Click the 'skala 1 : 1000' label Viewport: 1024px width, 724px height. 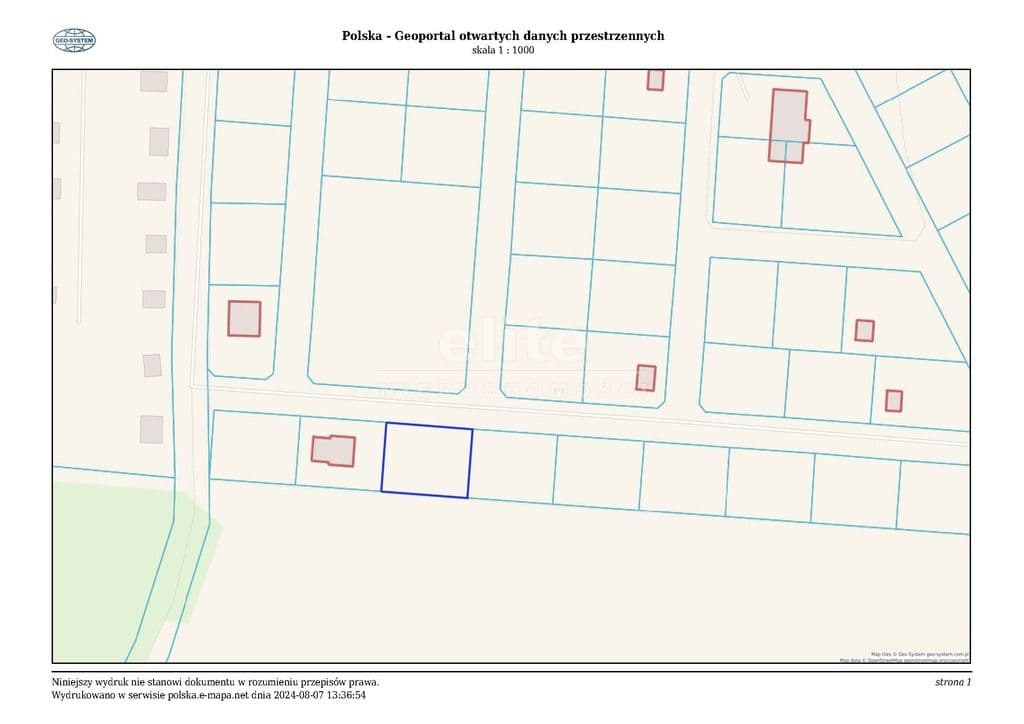(503, 50)
